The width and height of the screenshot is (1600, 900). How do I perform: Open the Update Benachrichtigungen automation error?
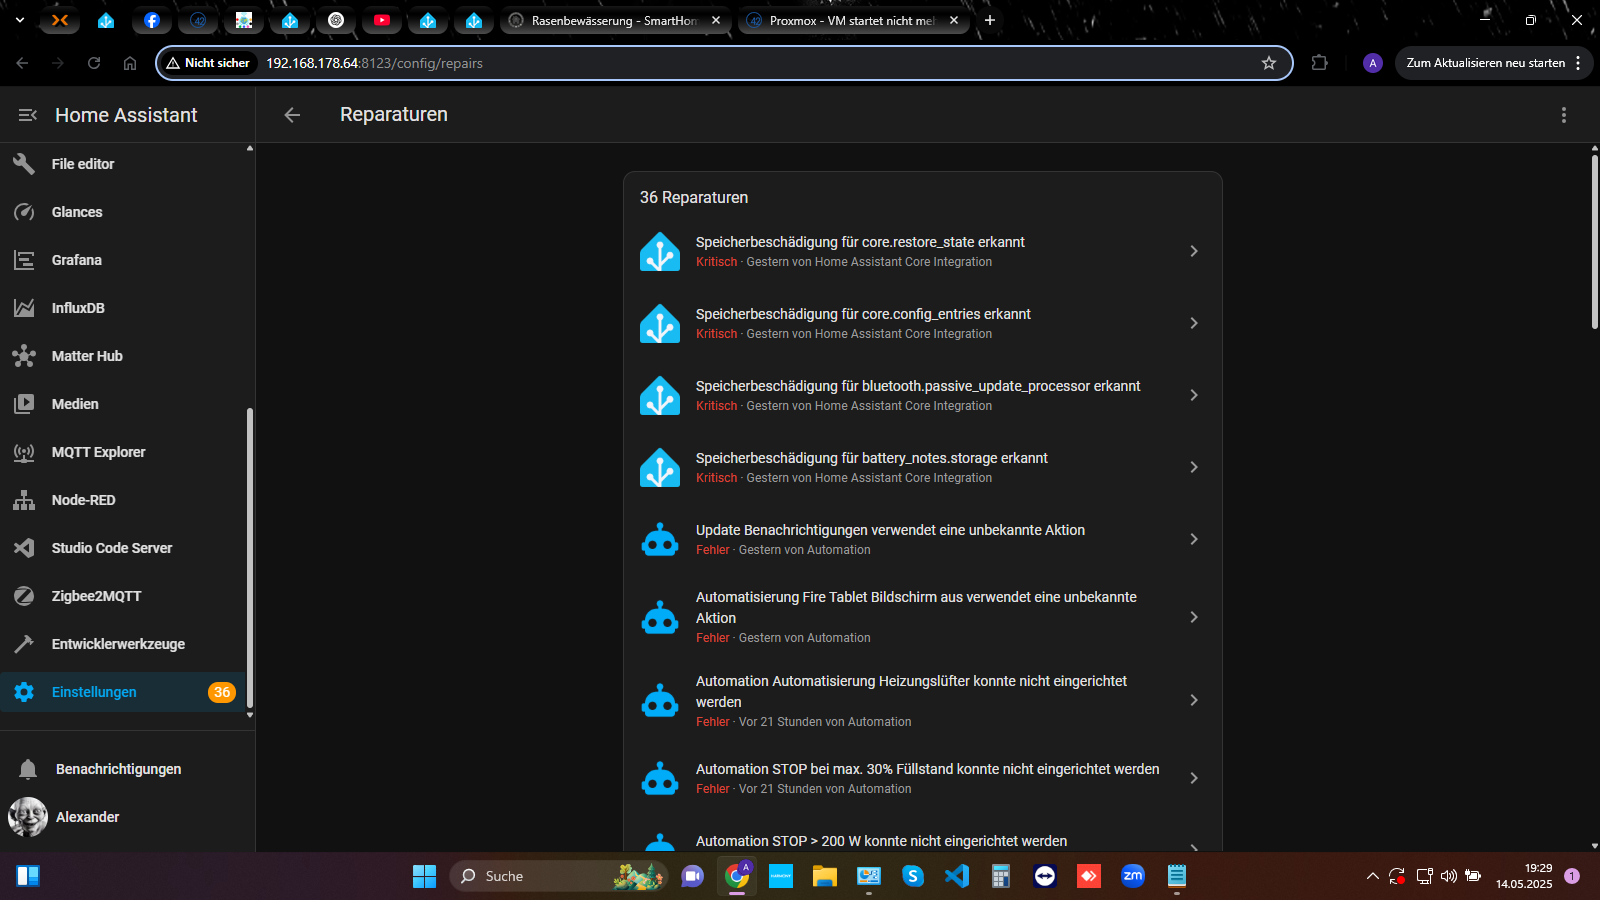click(x=890, y=539)
